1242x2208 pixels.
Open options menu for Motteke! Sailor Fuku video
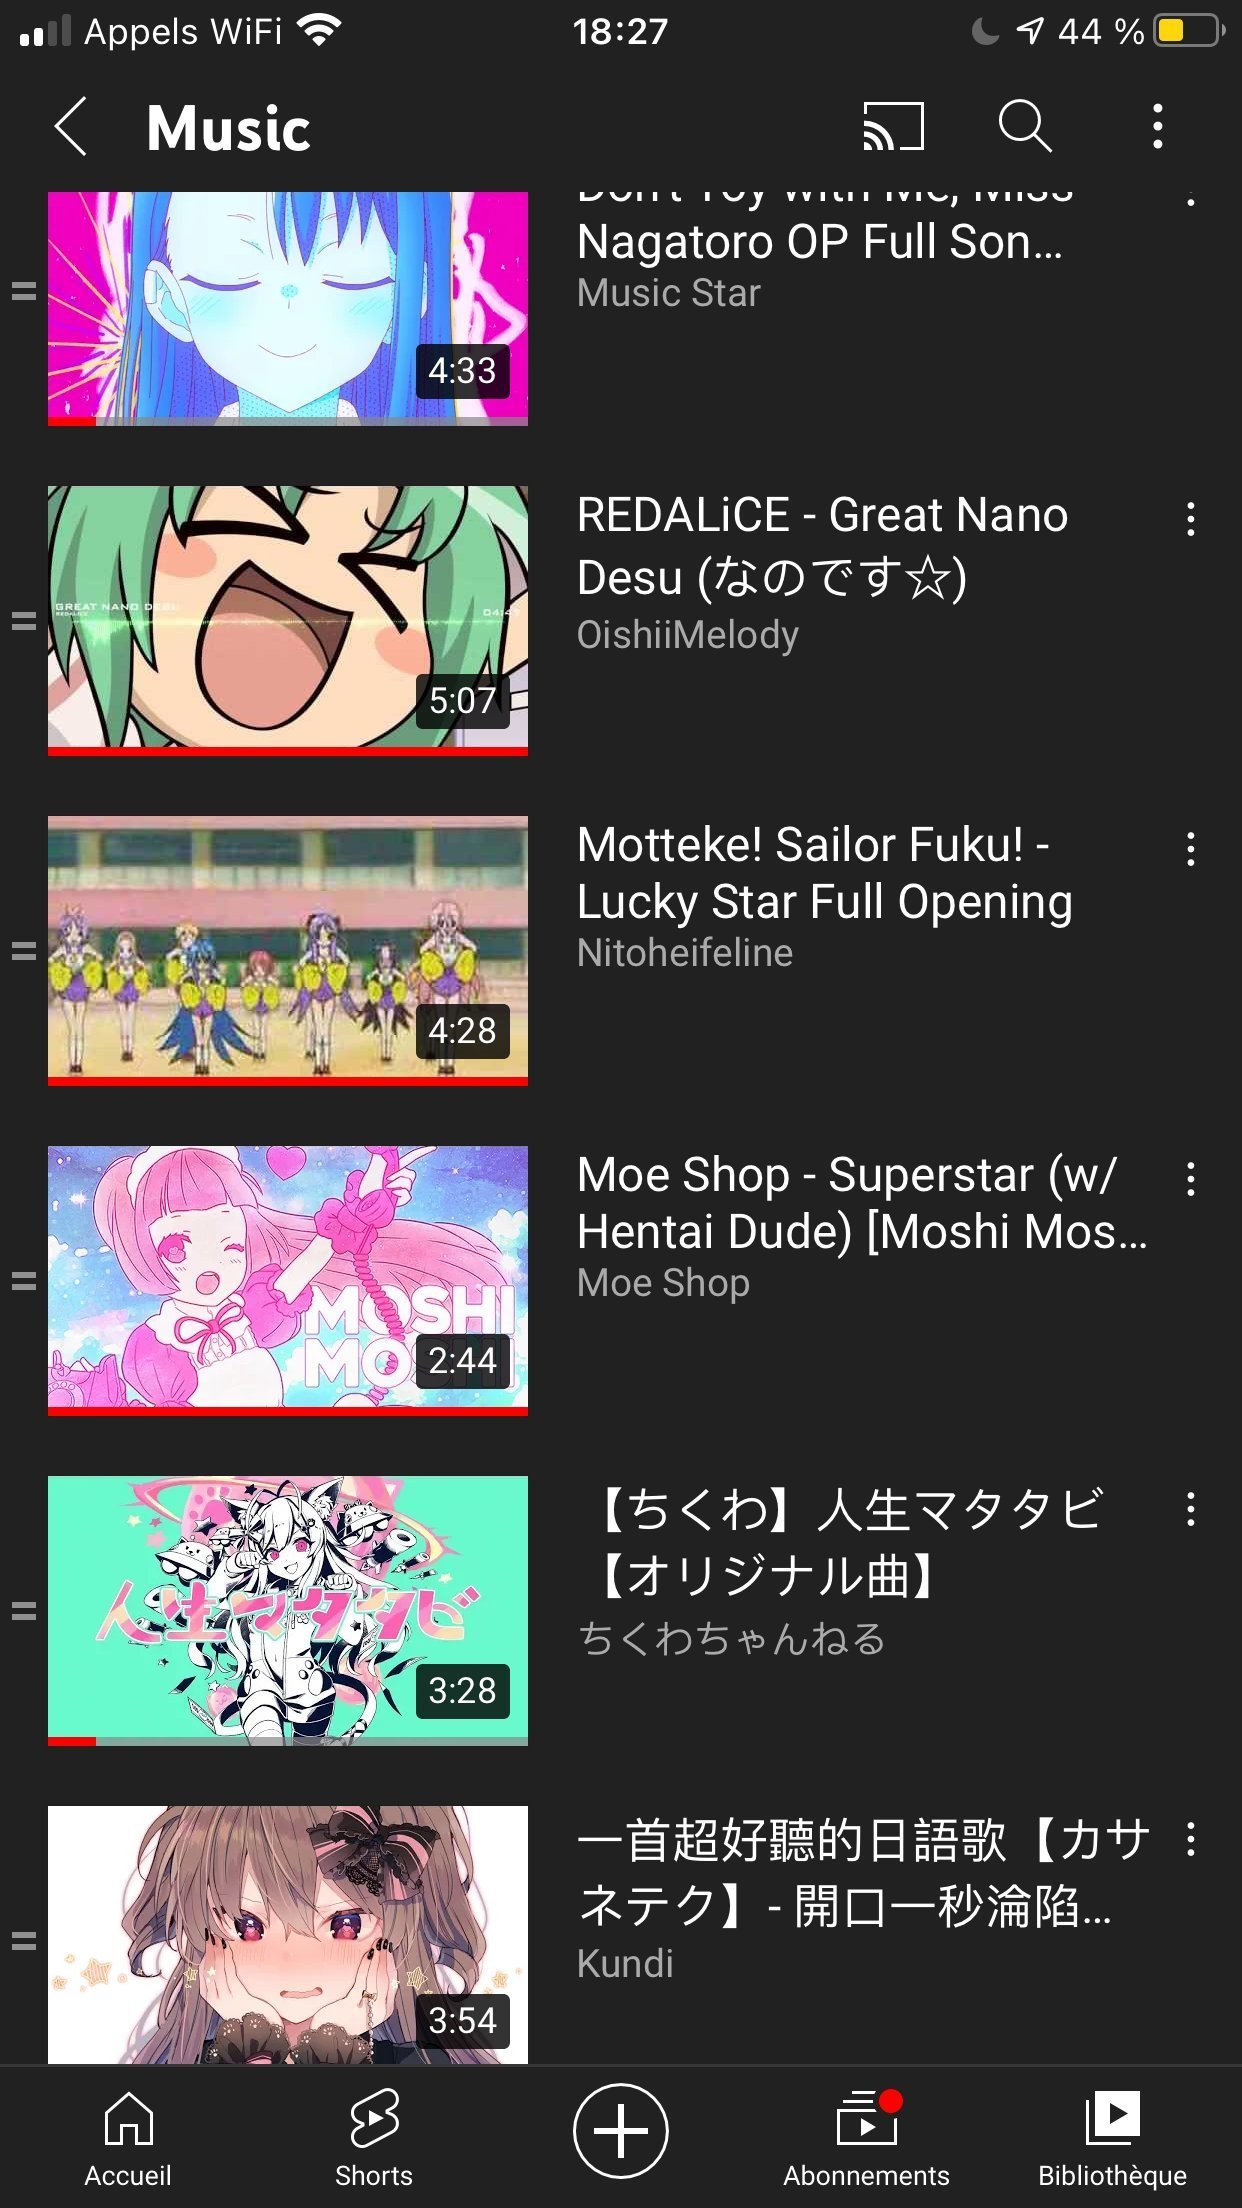1190,849
